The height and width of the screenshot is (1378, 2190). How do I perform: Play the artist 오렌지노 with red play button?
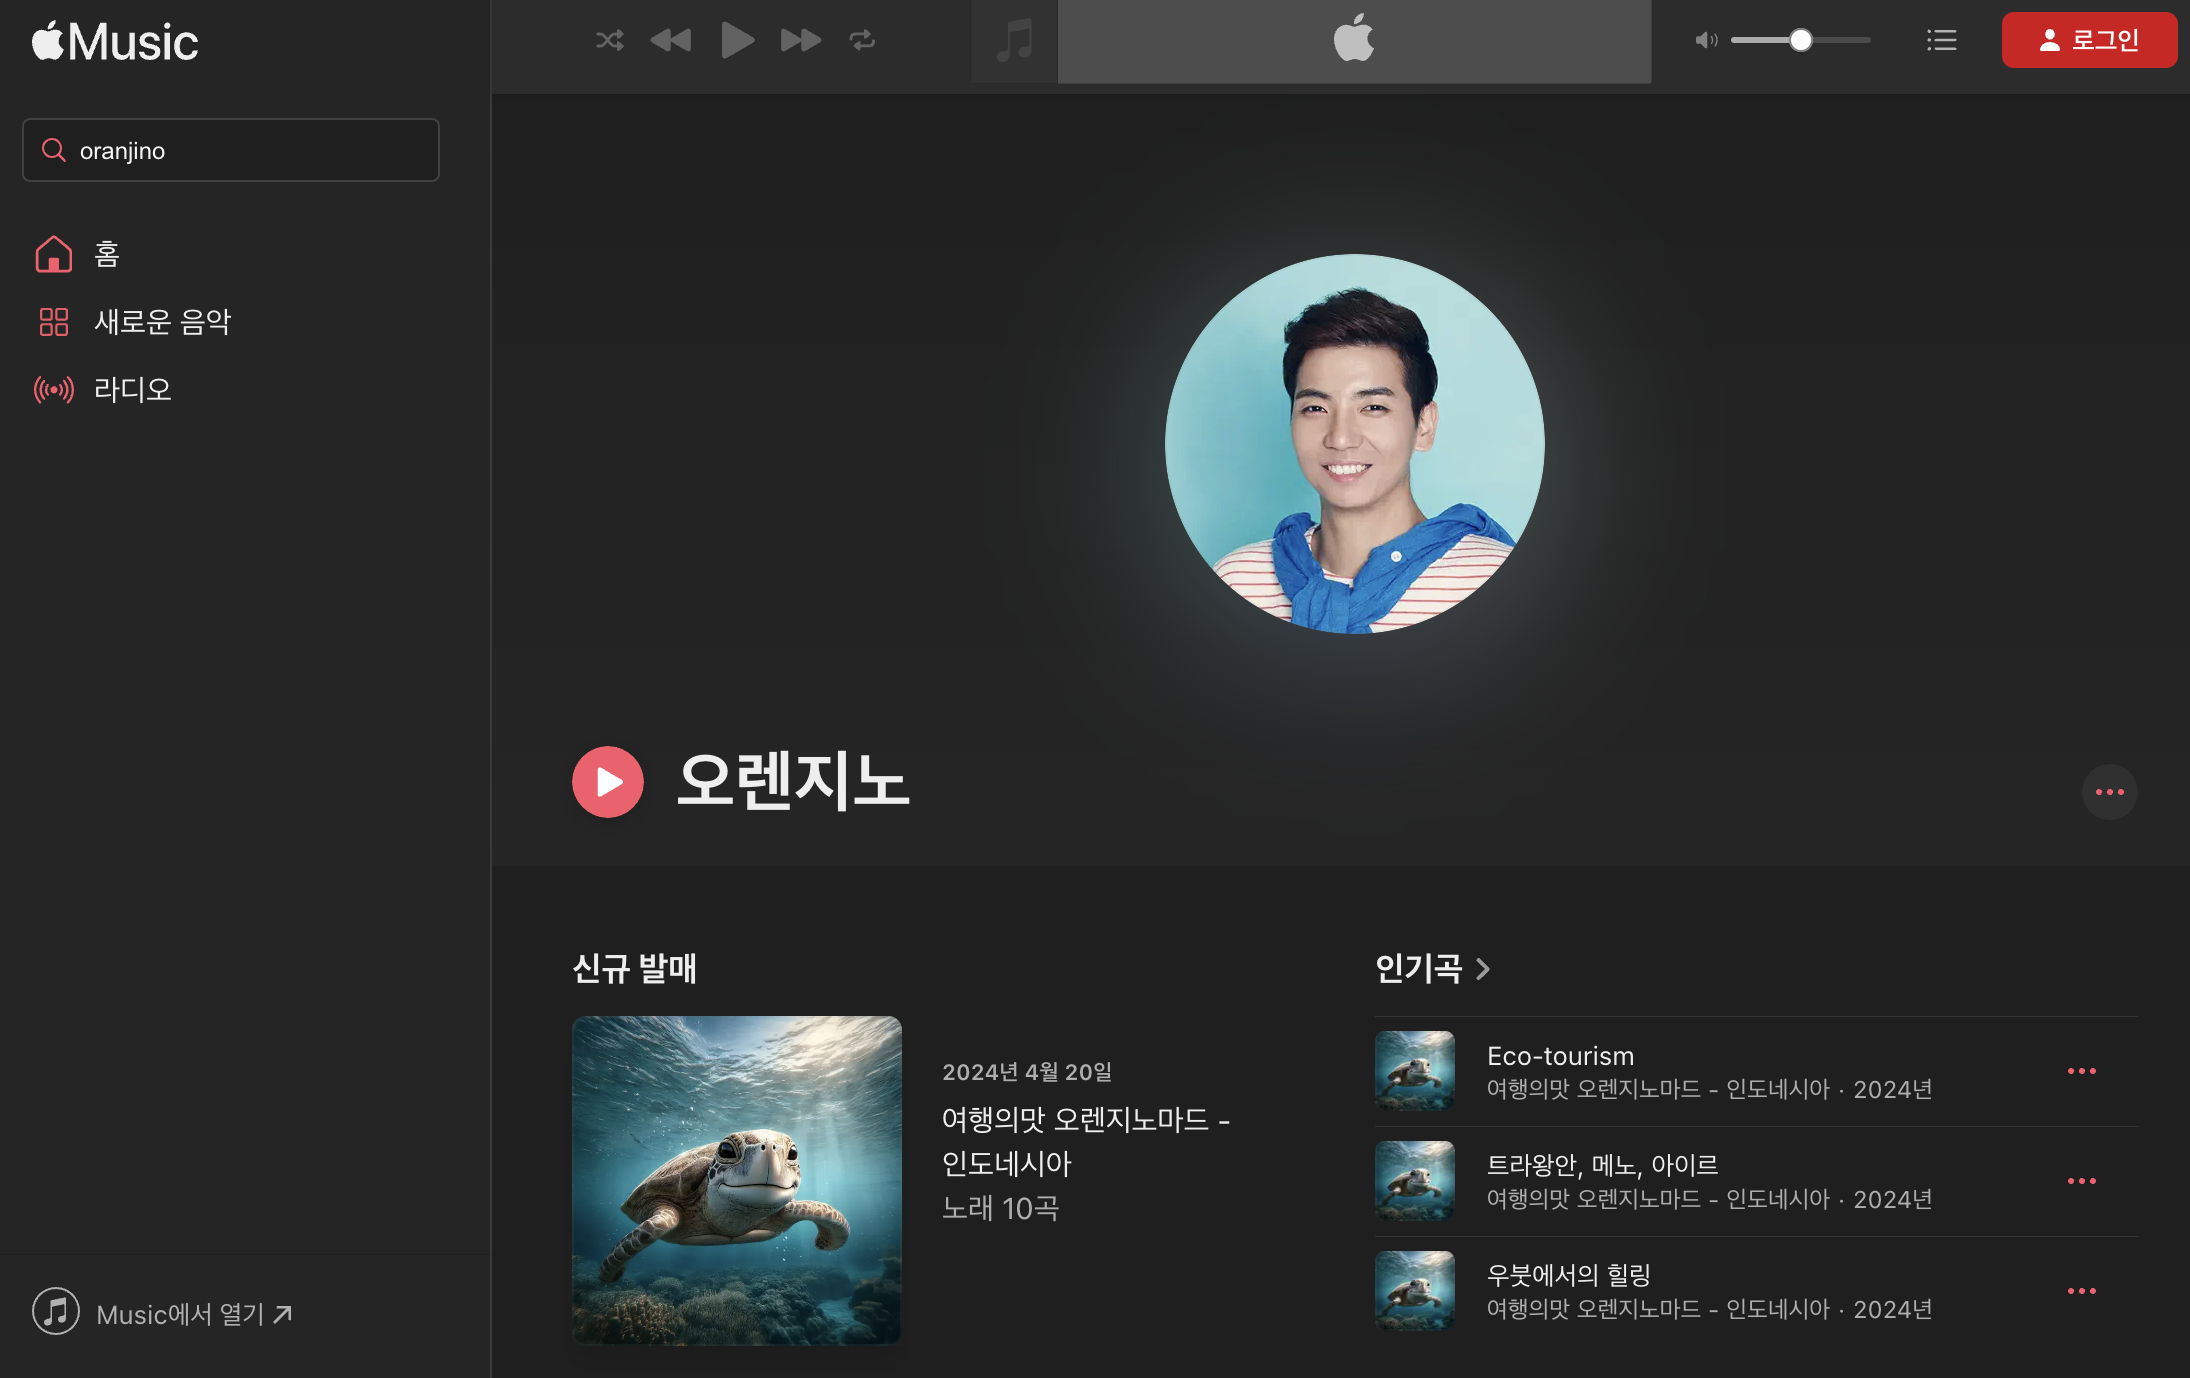tap(608, 782)
